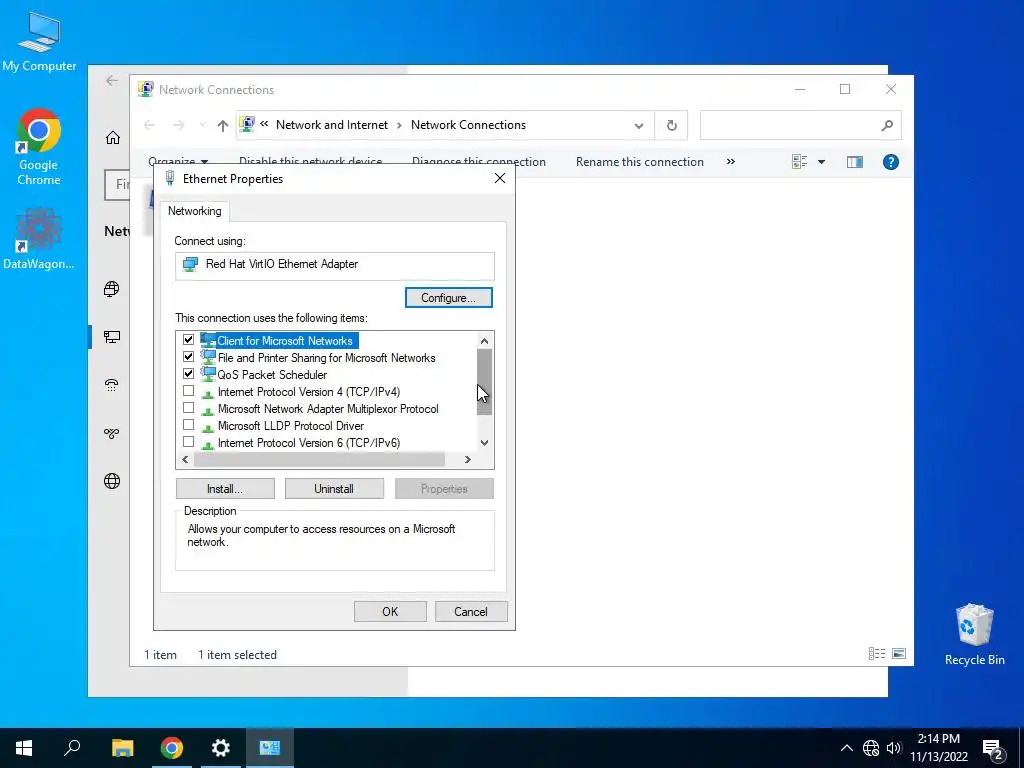This screenshot has width=1024, height=768.
Task: Refresh the Network Connections folder
Action: pos(671,125)
